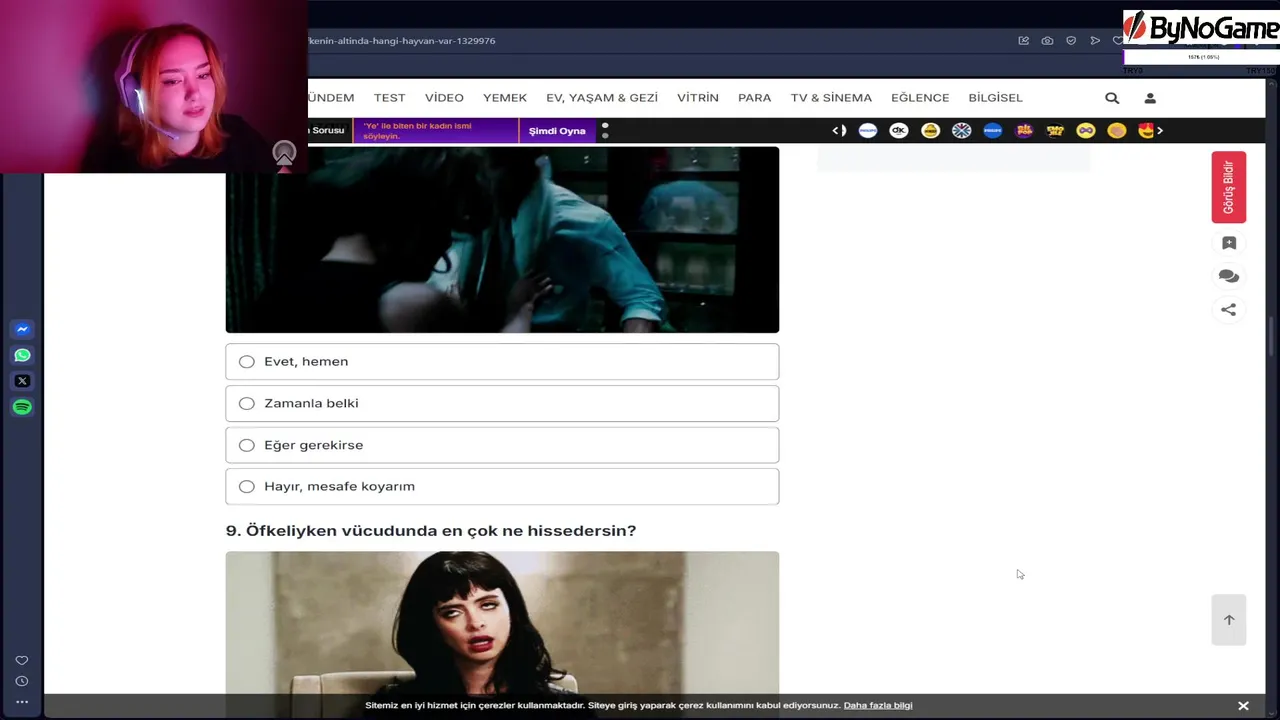Expand the brand strip with right chevron

pos(1160,131)
